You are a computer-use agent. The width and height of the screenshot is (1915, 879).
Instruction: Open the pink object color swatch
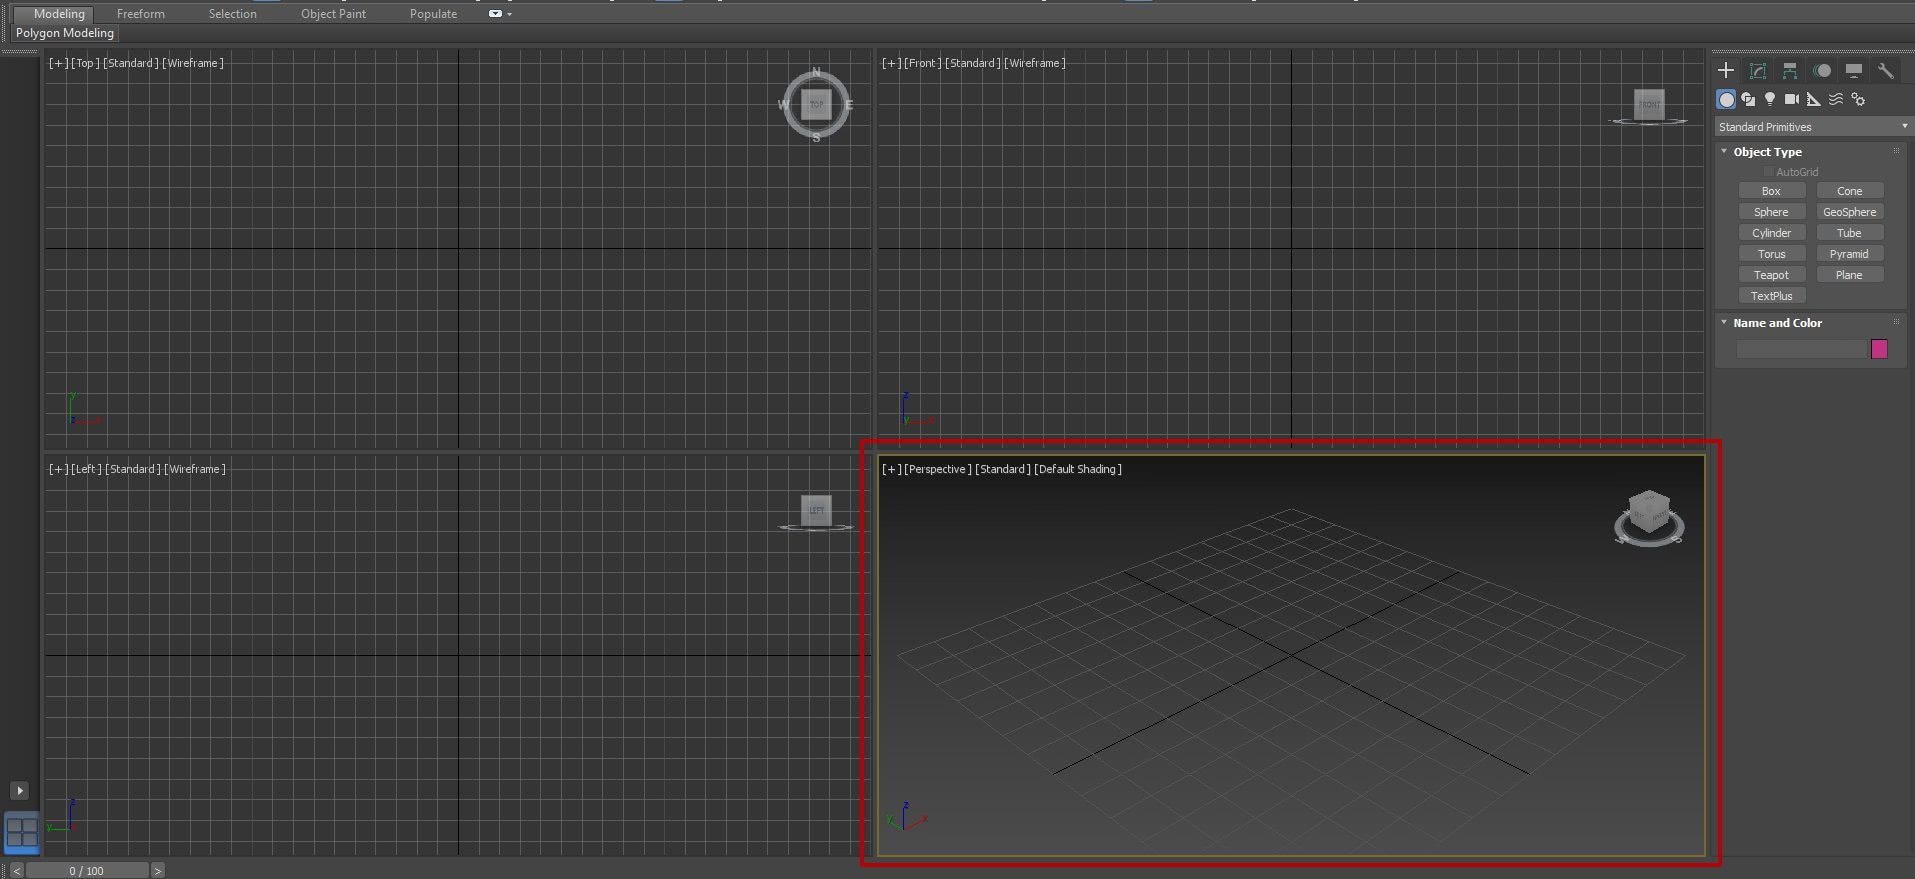[1879, 349]
